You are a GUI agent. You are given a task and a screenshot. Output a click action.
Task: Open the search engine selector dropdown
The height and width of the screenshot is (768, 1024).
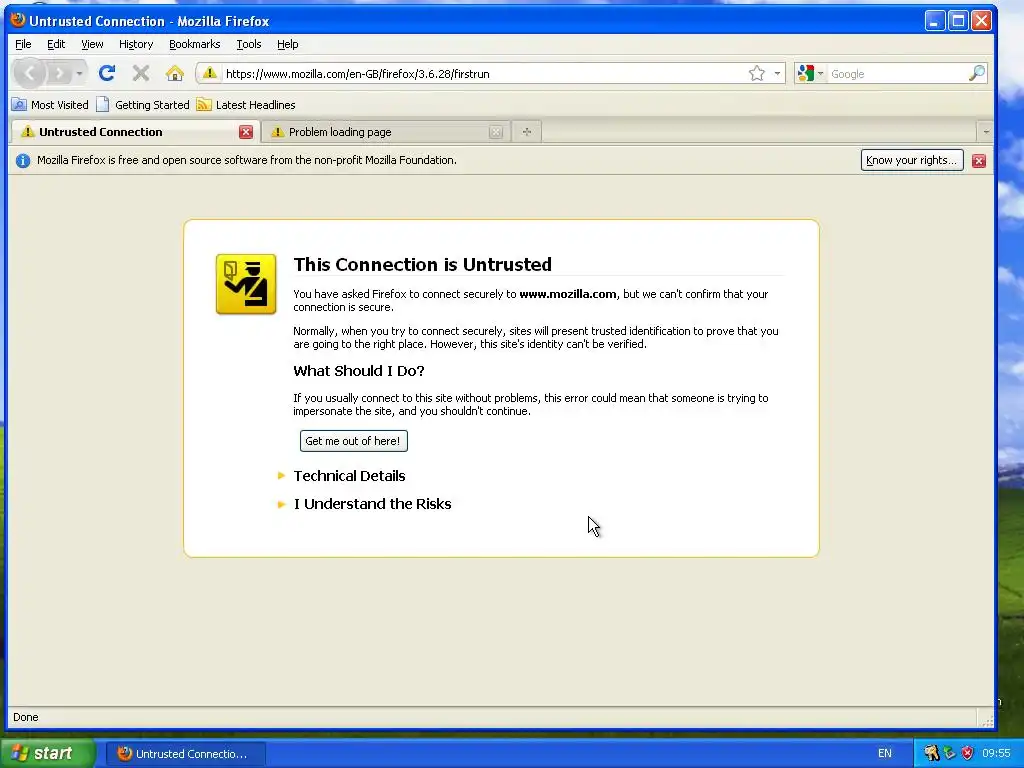810,73
